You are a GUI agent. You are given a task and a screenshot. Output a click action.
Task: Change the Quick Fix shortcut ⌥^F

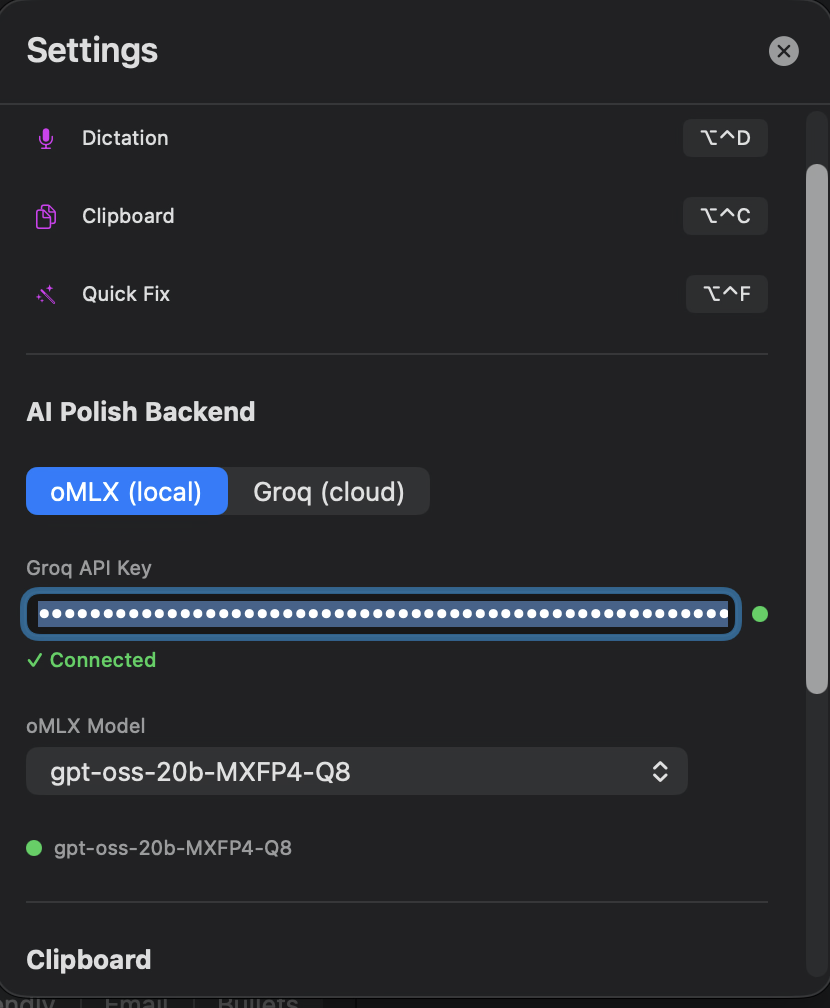point(726,294)
